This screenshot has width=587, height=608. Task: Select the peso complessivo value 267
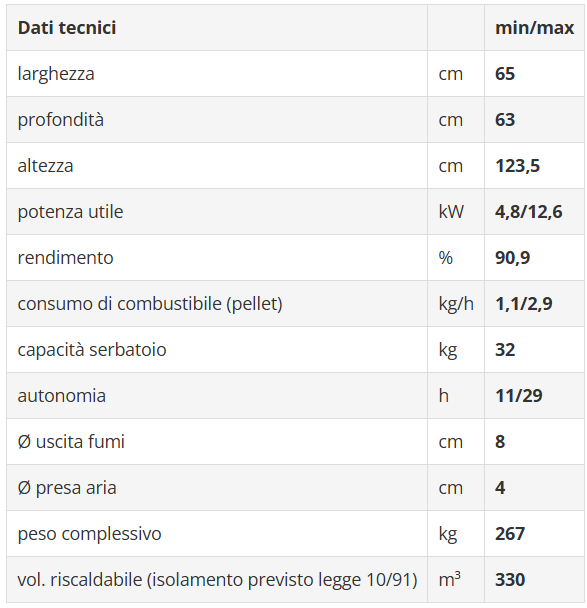(510, 534)
